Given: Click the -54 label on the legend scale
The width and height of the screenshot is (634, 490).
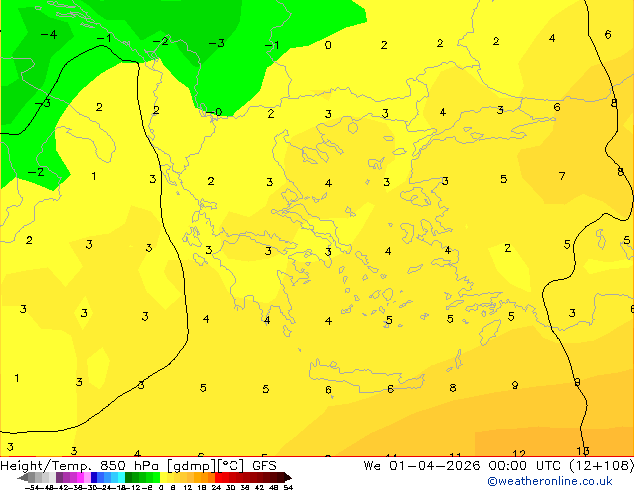Looking at the screenshot, I should coord(32,488).
